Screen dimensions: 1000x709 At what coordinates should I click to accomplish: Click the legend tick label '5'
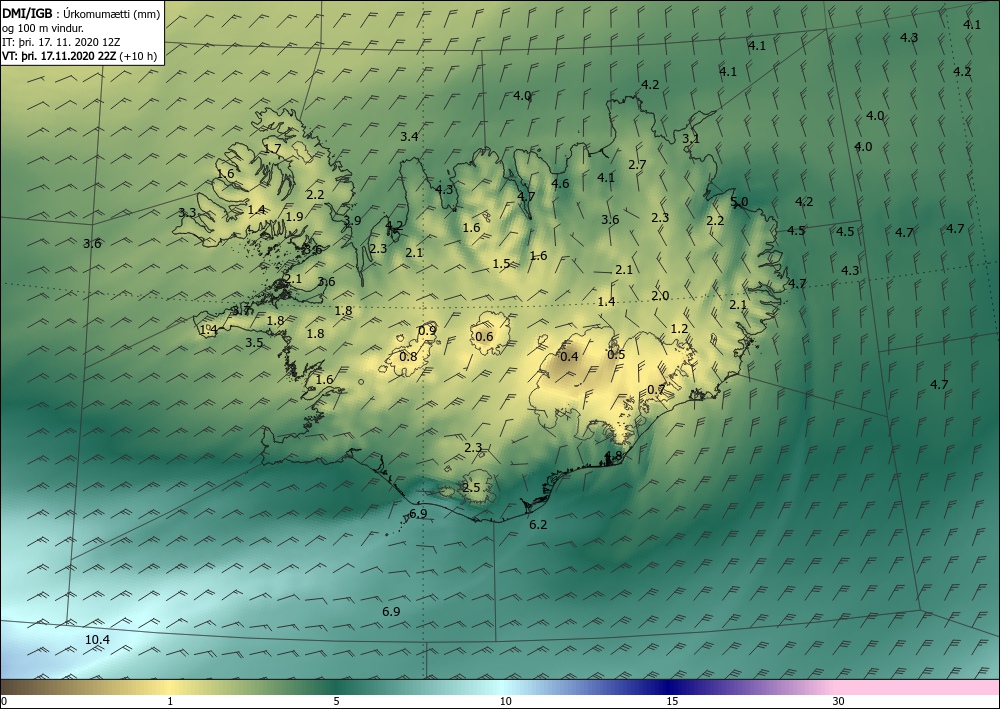point(336,701)
